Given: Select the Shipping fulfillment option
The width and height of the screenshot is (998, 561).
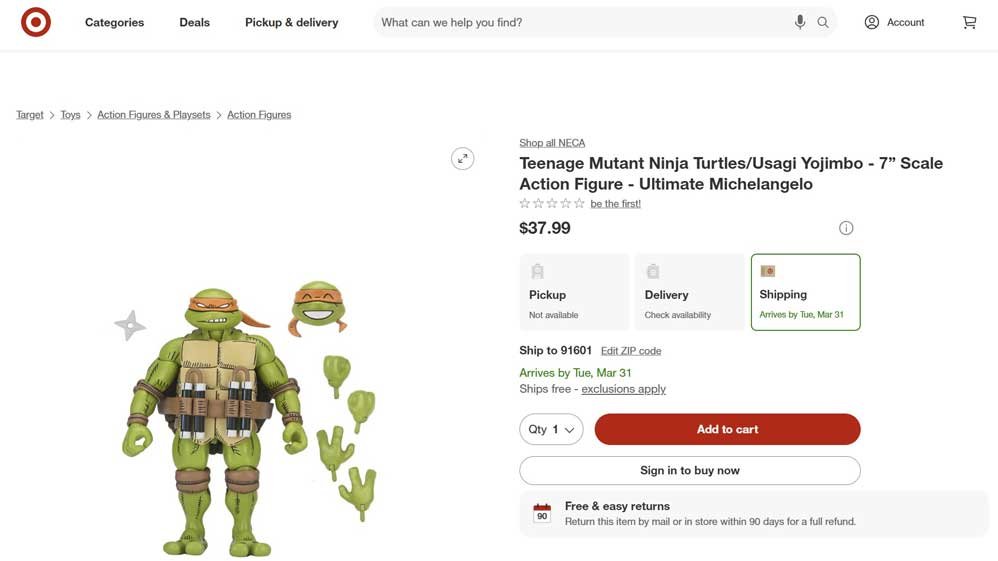Looking at the screenshot, I should click(x=805, y=292).
